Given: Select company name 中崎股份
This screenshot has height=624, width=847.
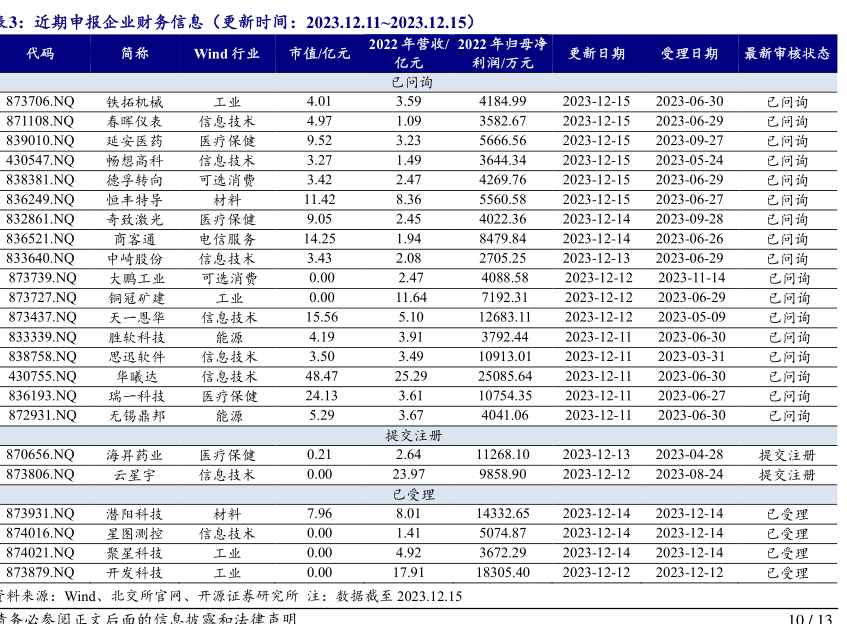Looking at the screenshot, I should coord(135,259).
